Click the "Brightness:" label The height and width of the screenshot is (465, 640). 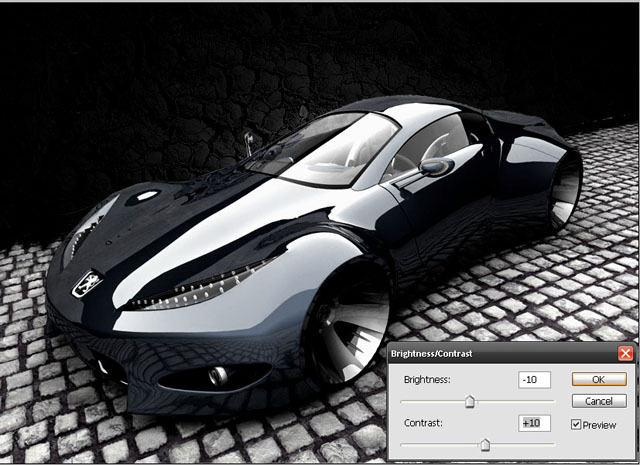pyautogui.click(x=427, y=380)
